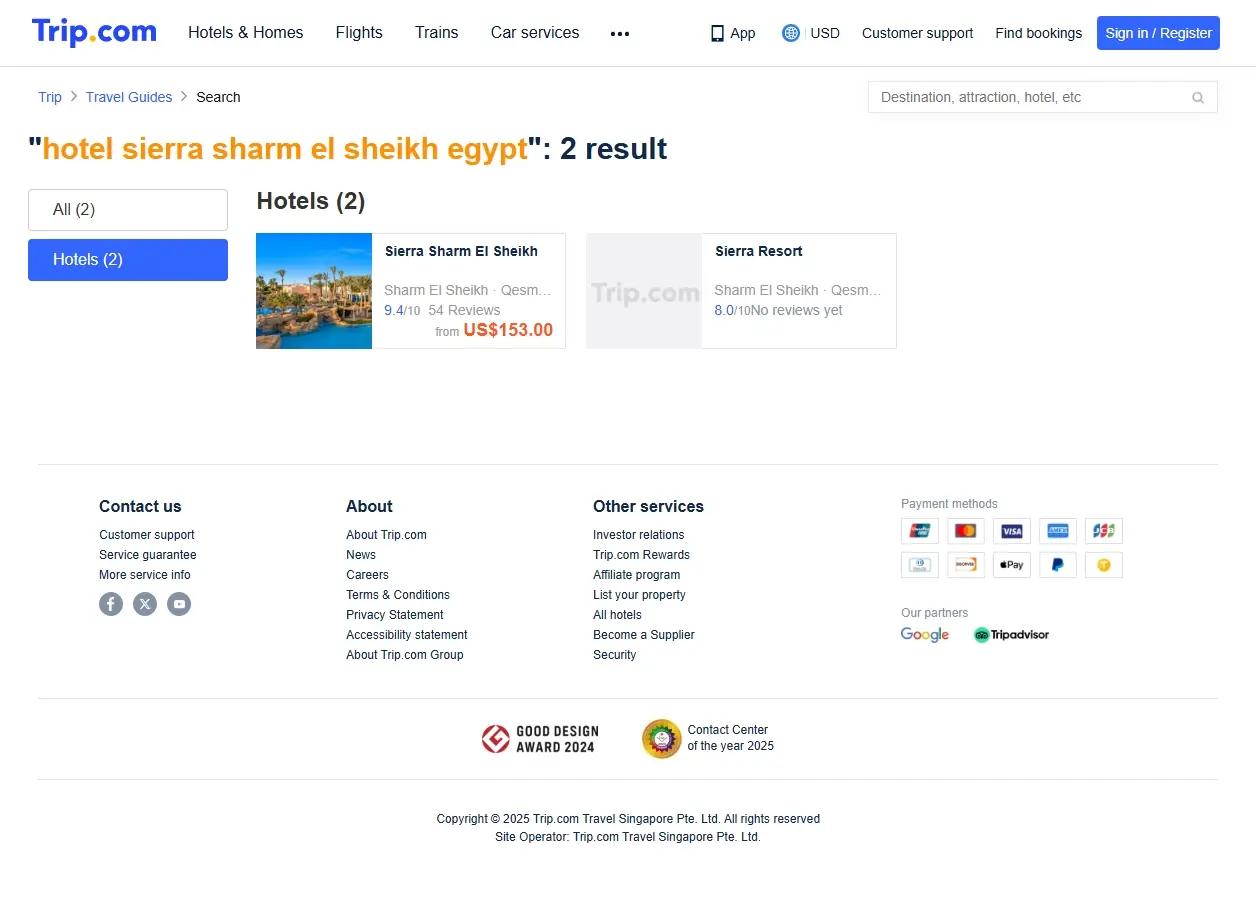The height and width of the screenshot is (921, 1256).
Task: Open Trip.com YouTube icon
Action: pyautogui.click(x=179, y=604)
